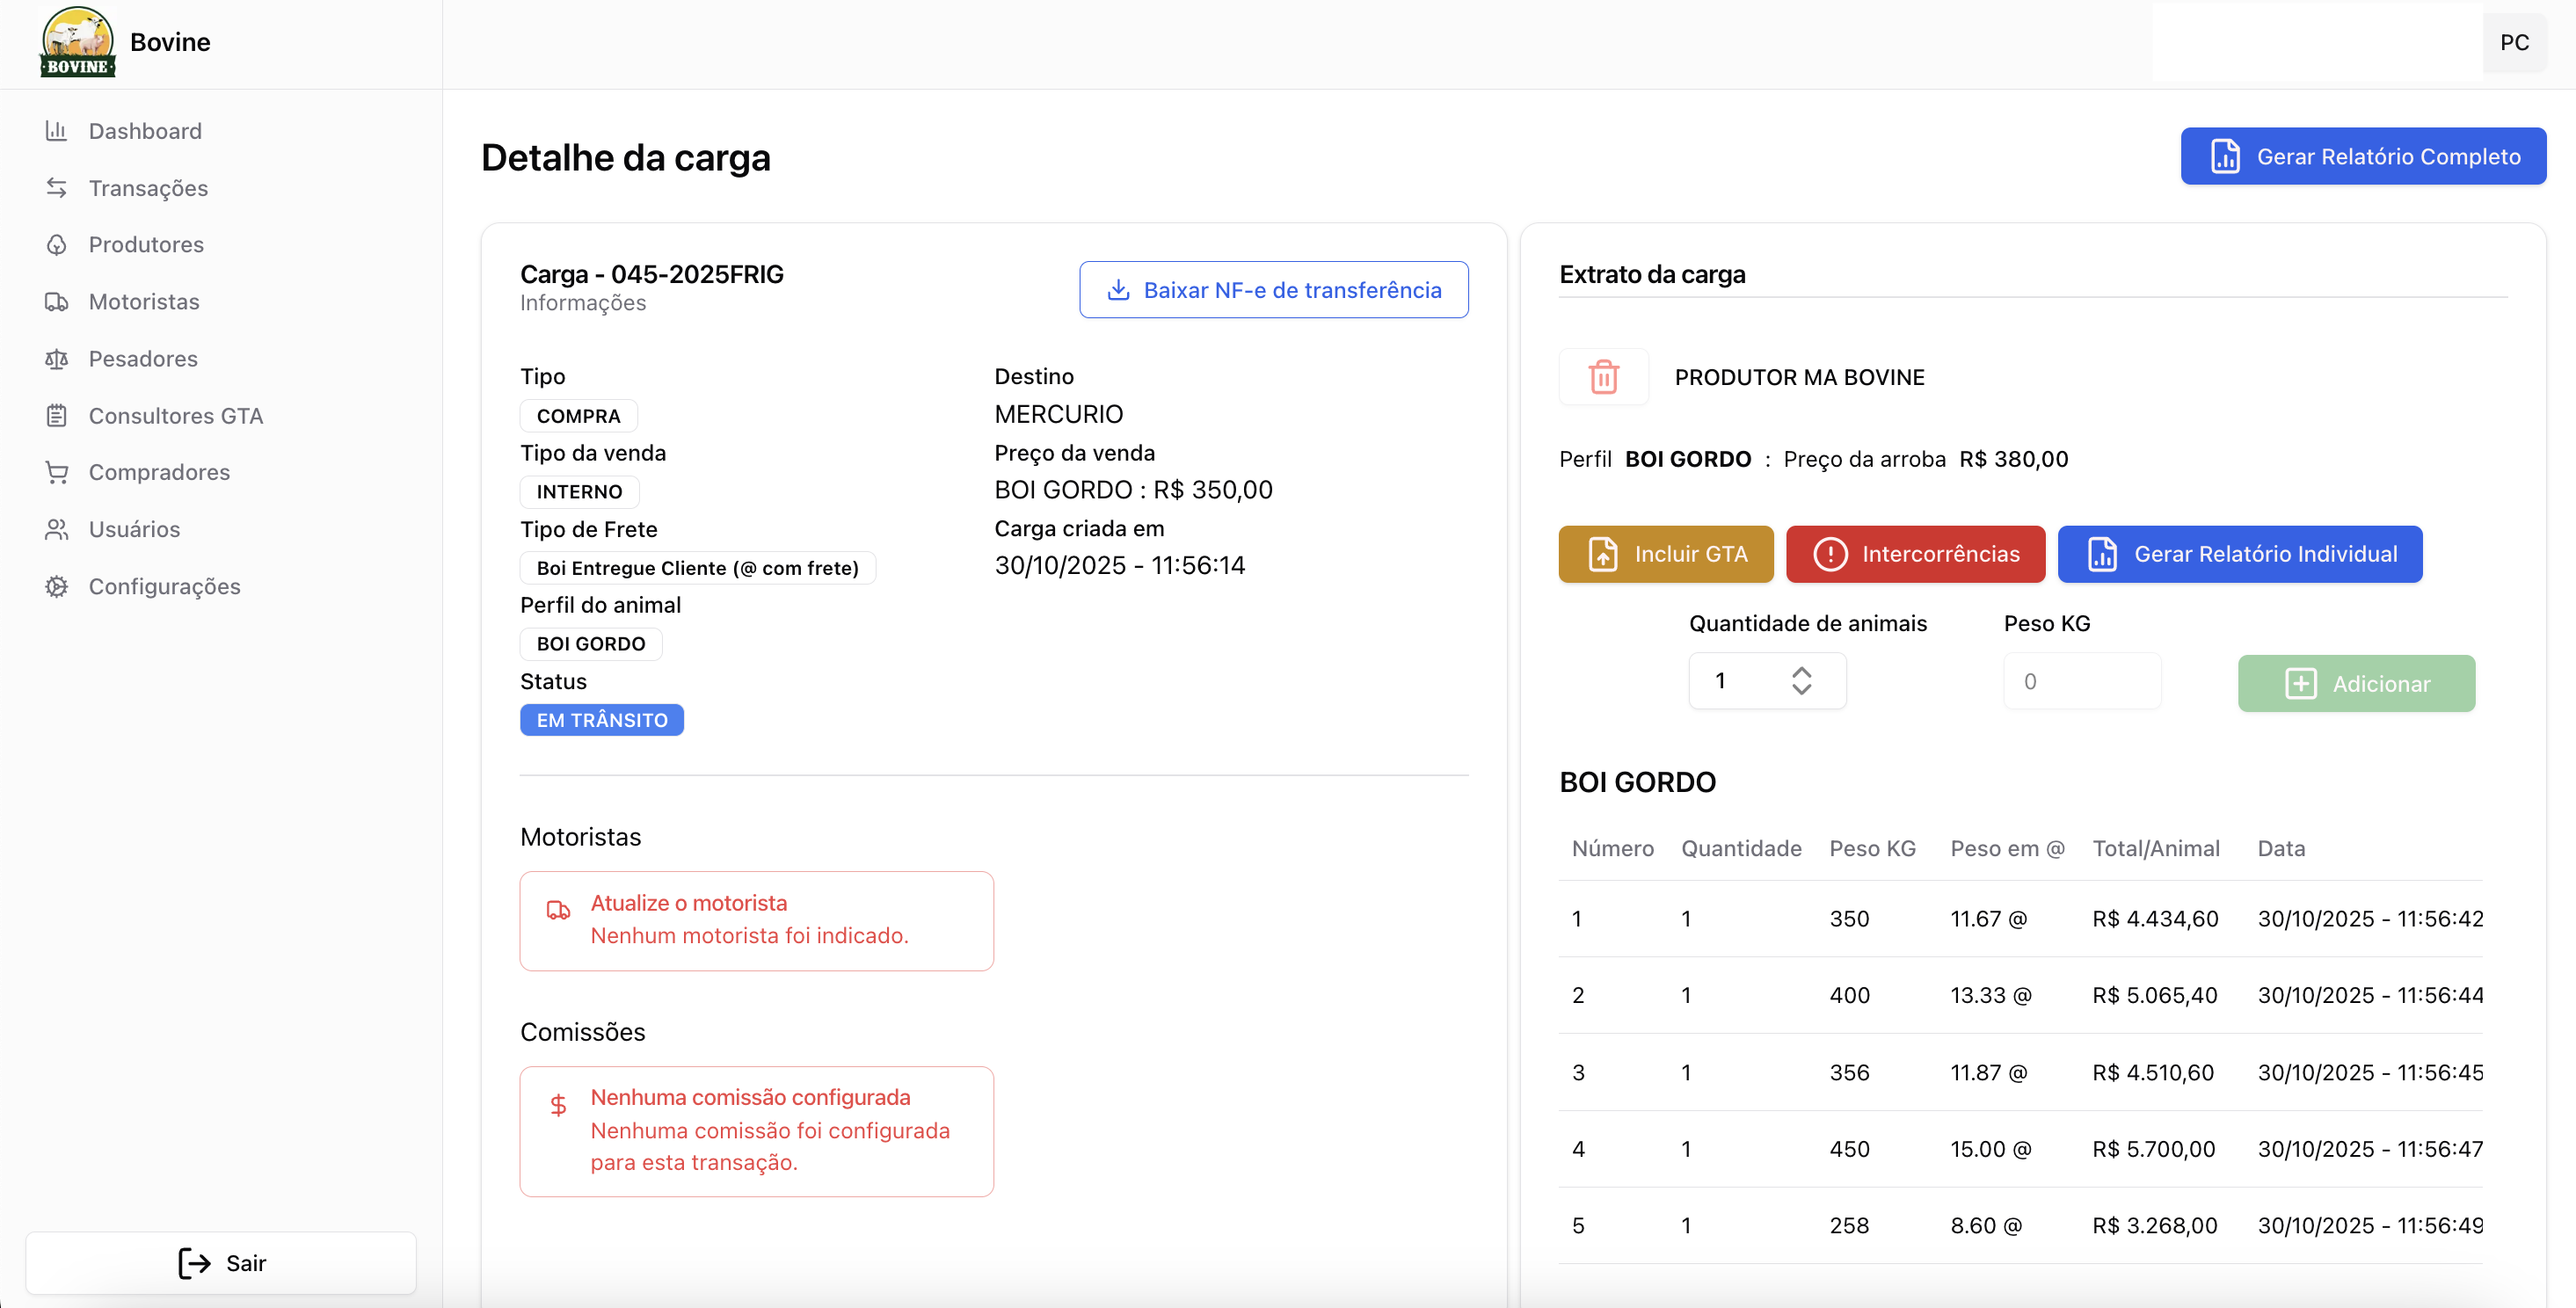Click the Sair logout icon
2576x1308 pixels.
[193, 1263]
